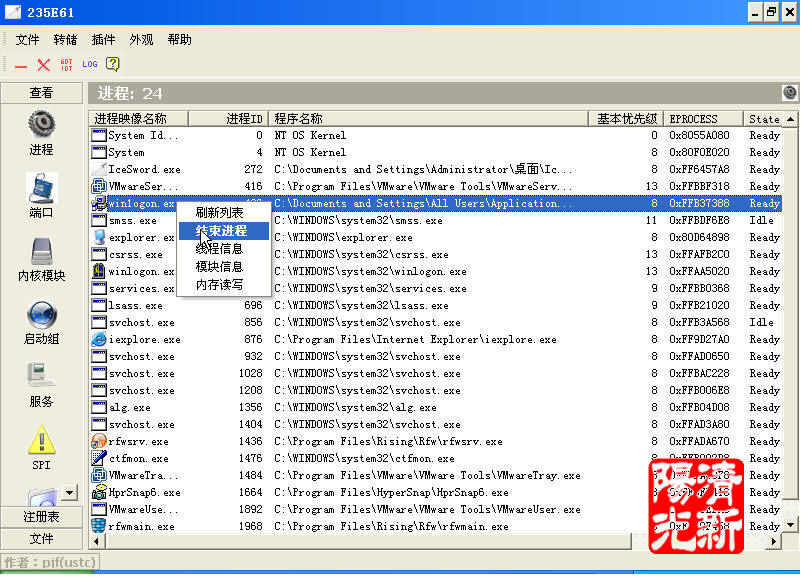Click the ctfmon.exe pen icon

[98, 458]
